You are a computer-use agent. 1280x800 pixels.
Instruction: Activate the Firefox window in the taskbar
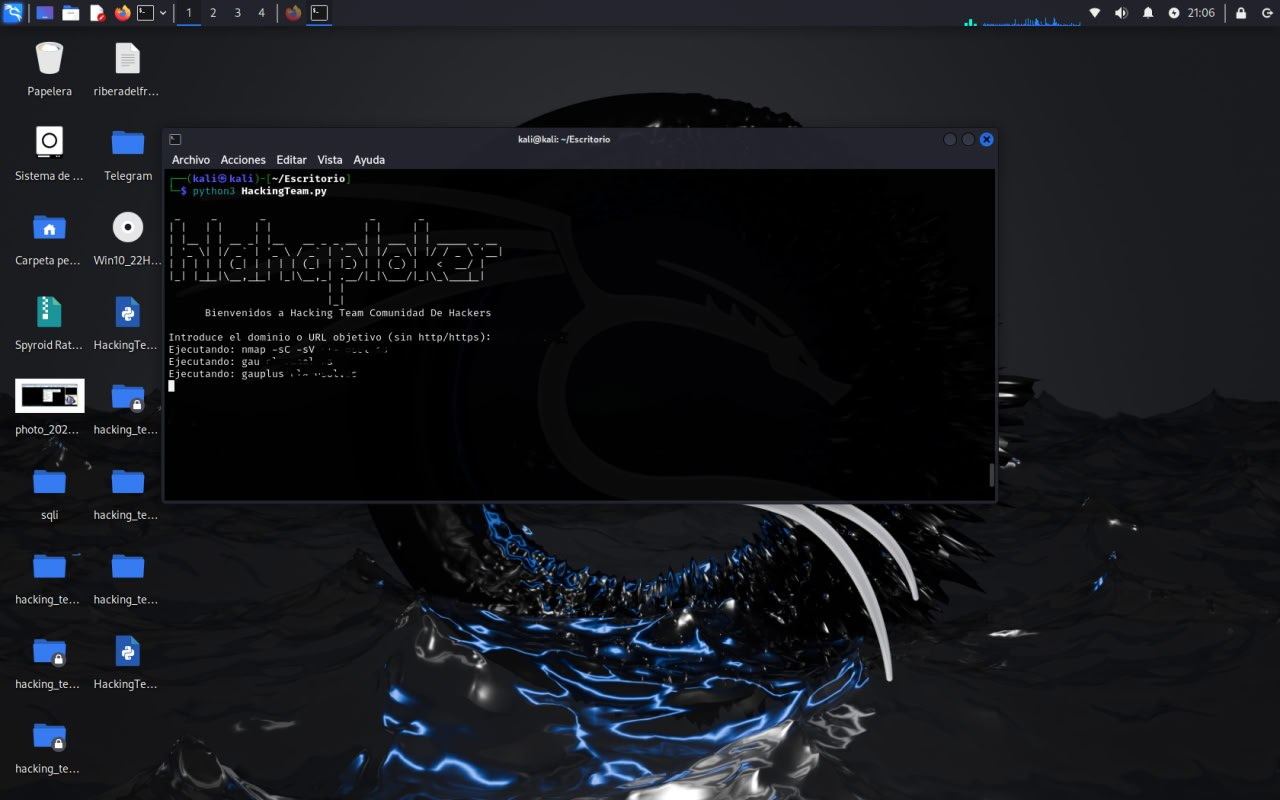click(293, 13)
